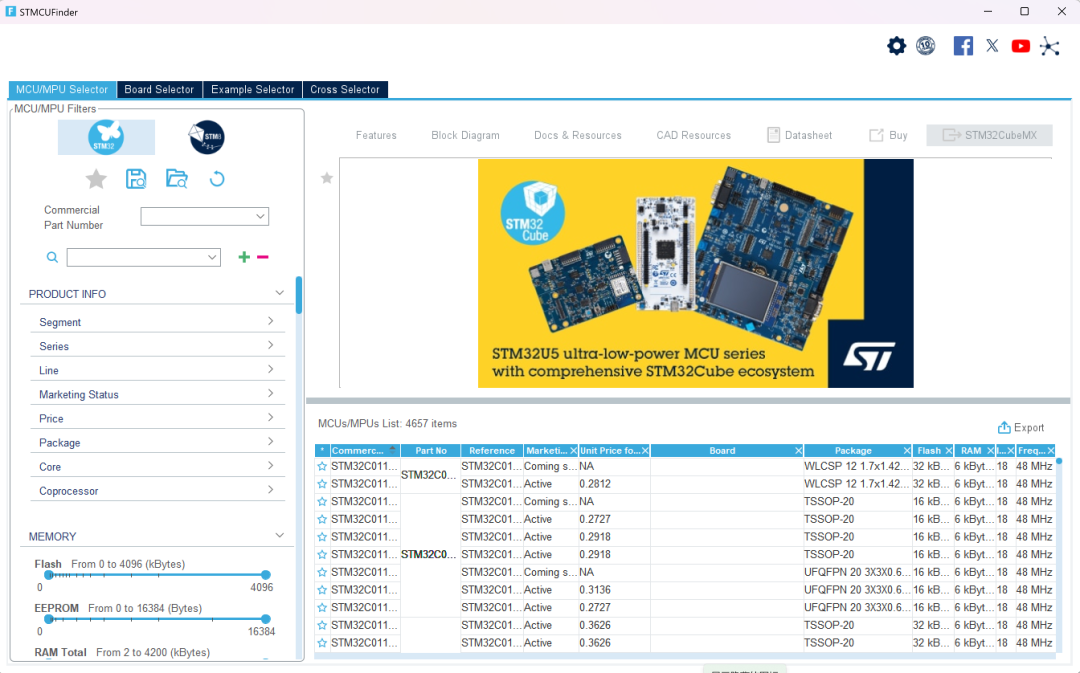Click the search term input field
This screenshot has width=1080, height=673.
point(136,258)
